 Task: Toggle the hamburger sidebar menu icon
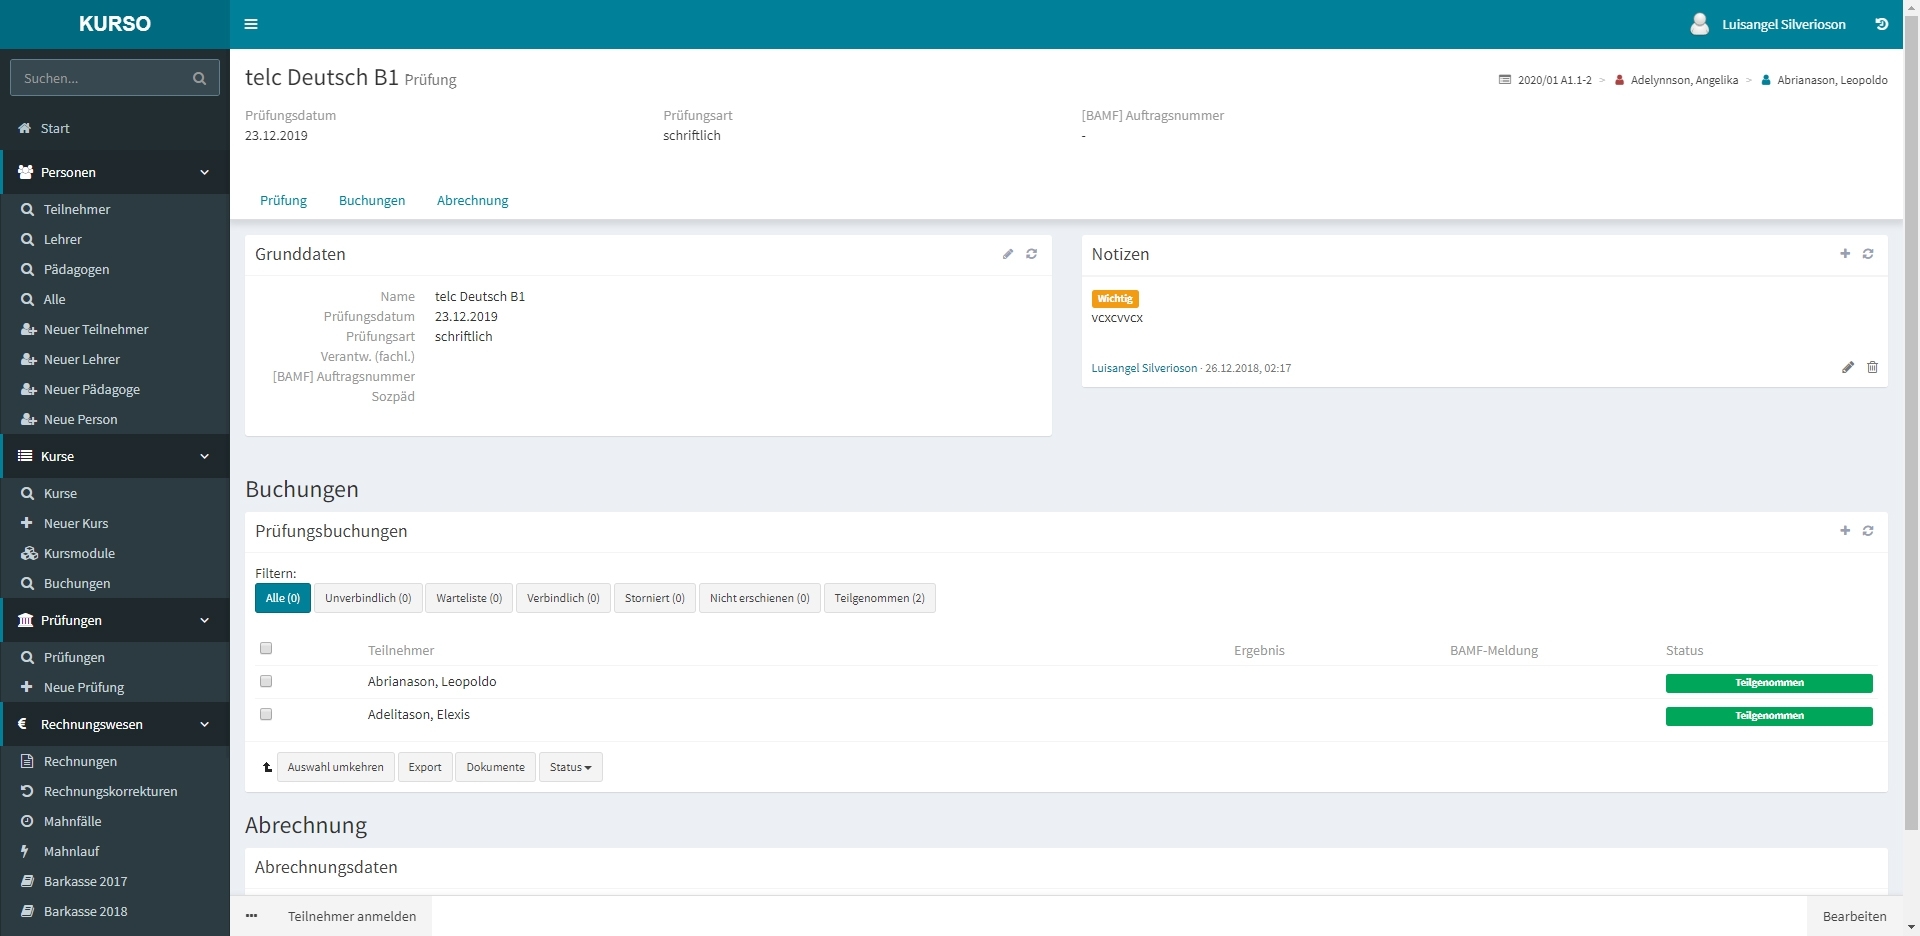[251, 24]
